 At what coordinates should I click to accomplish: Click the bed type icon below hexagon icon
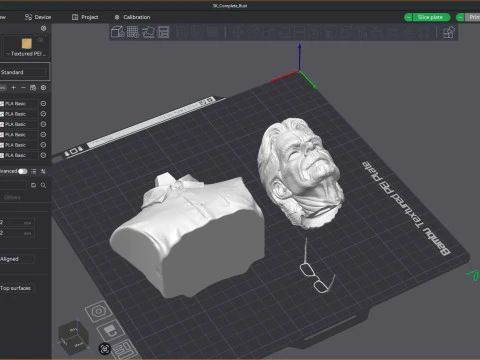pyautogui.click(x=111, y=330)
